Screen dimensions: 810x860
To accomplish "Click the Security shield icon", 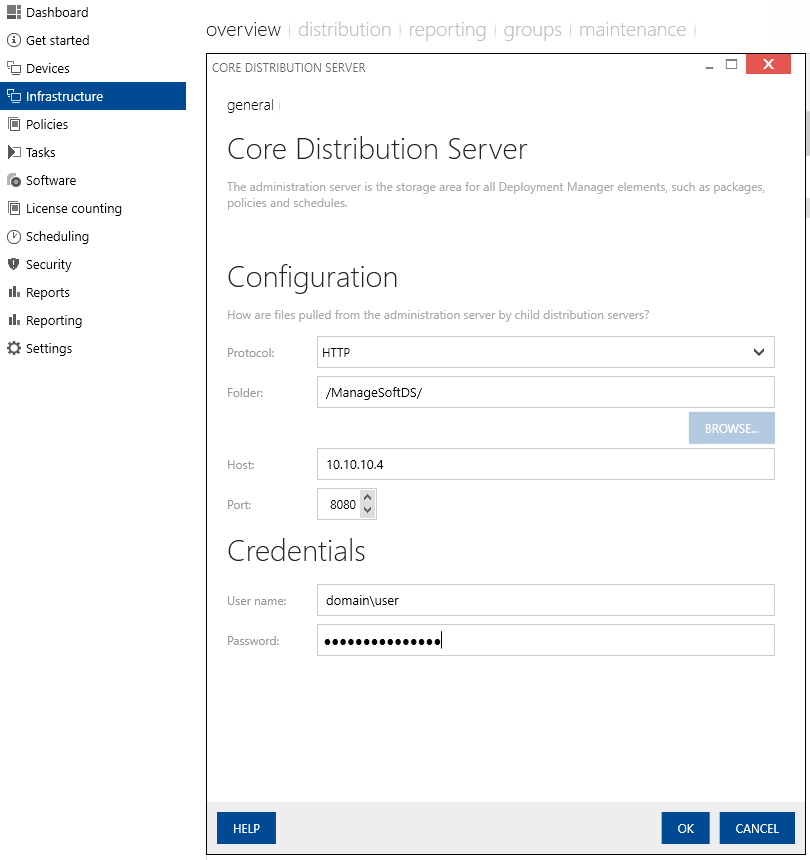I will pos(14,264).
